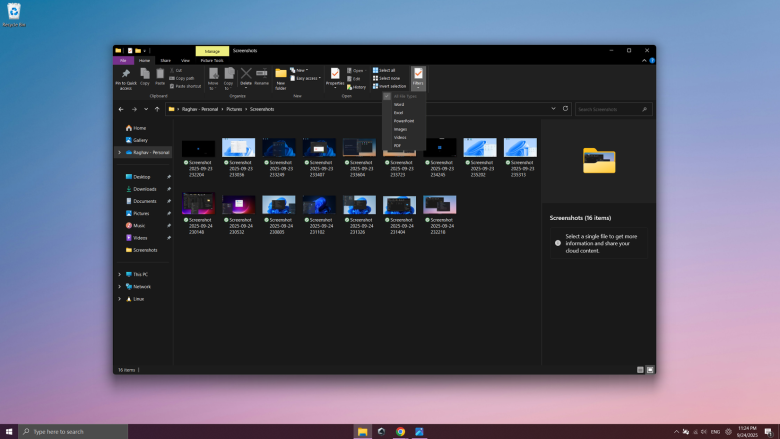The height and width of the screenshot is (439, 780).
Task: Click Select all in the ribbon
Action: point(384,70)
